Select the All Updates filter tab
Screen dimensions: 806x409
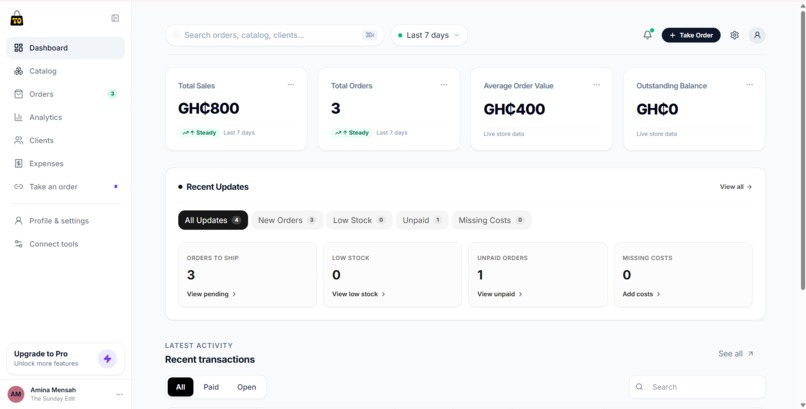pos(213,220)
